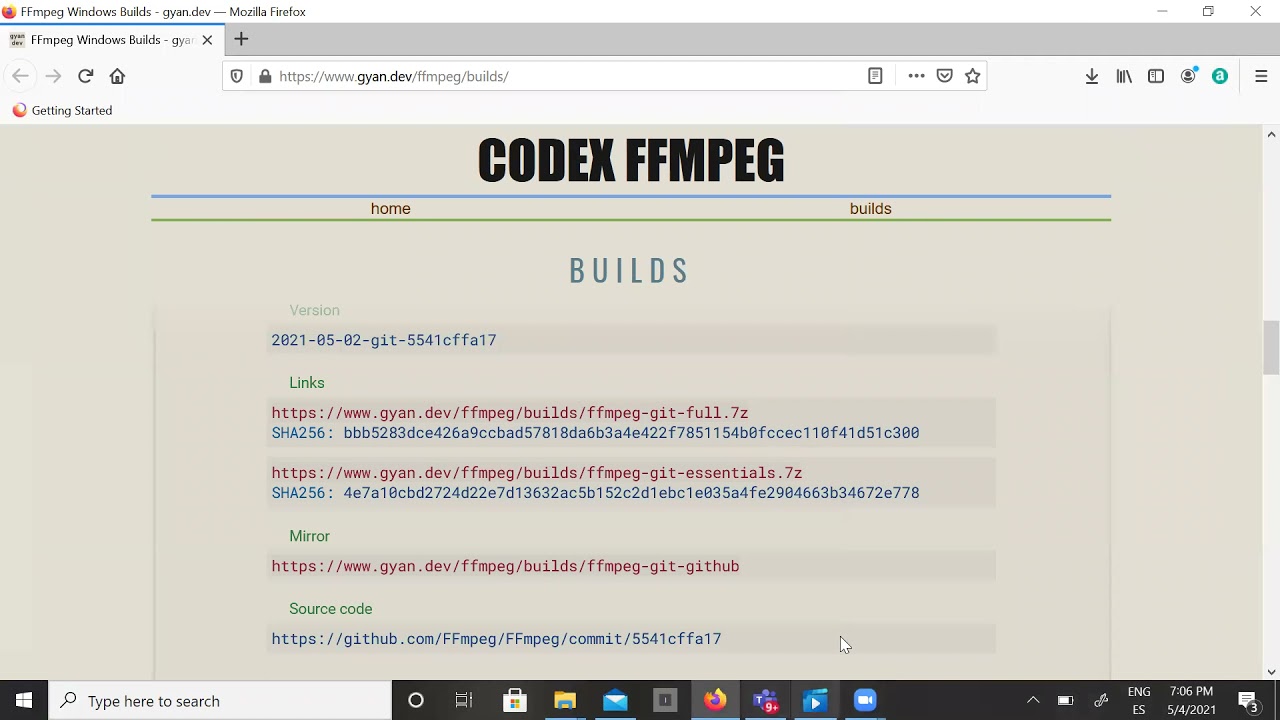Reload the current page

86,76
